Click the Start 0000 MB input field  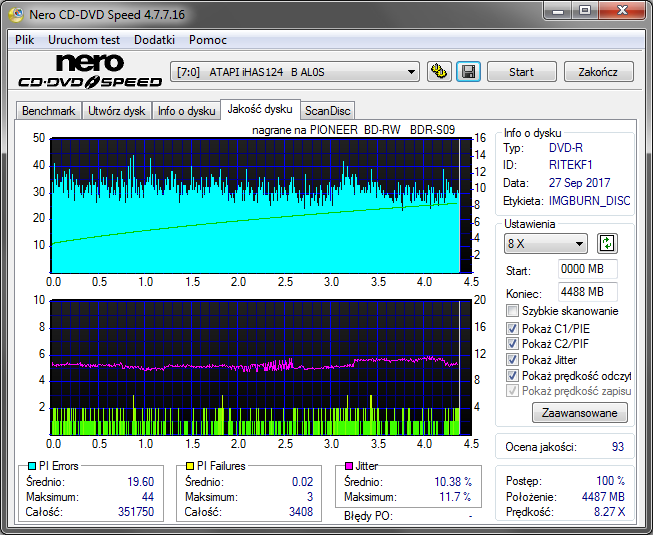(x=588, y=269)
